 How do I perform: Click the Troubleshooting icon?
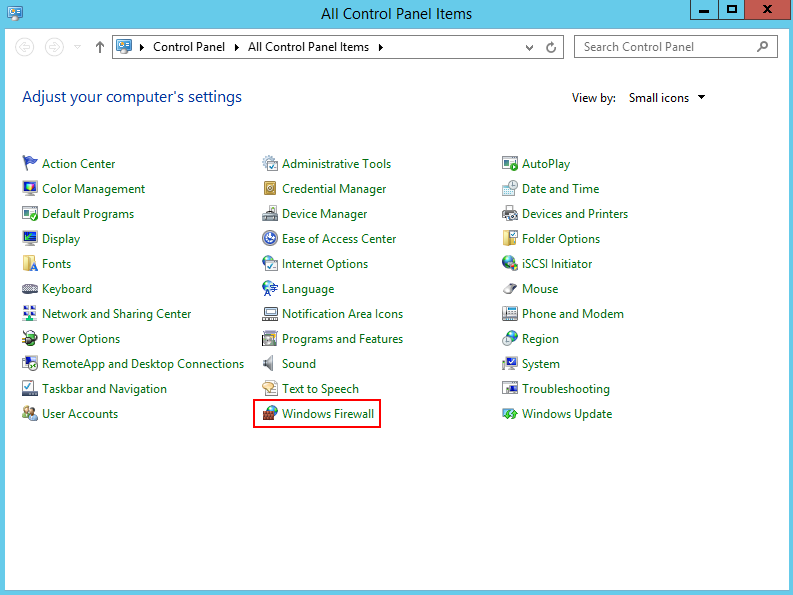click(510, 388)
